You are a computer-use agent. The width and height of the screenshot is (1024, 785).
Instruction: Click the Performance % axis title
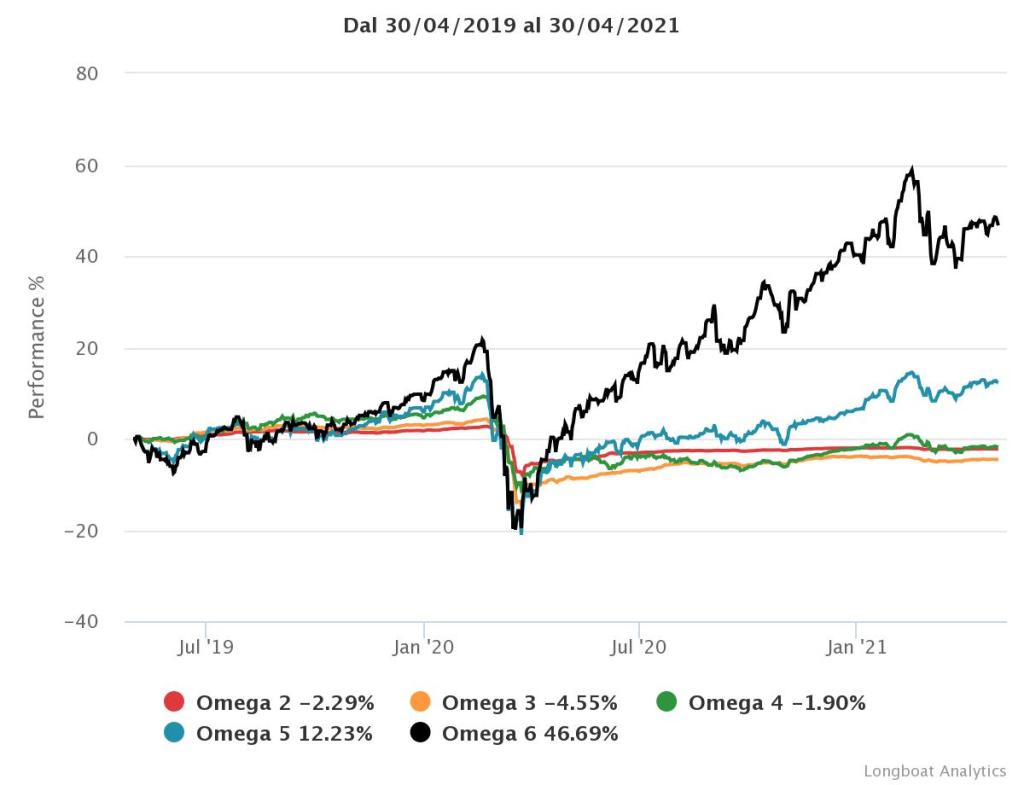click(x=36, y=346)
